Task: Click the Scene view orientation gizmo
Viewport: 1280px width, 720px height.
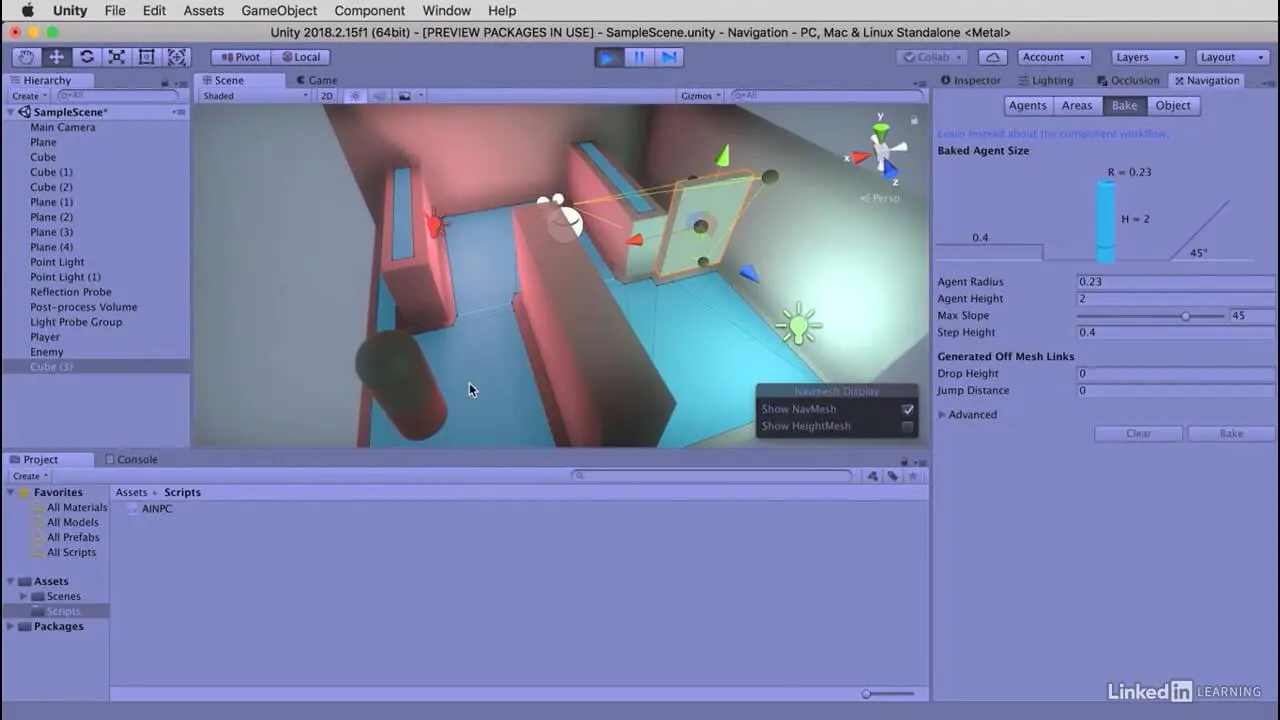Action: point(882,150)
